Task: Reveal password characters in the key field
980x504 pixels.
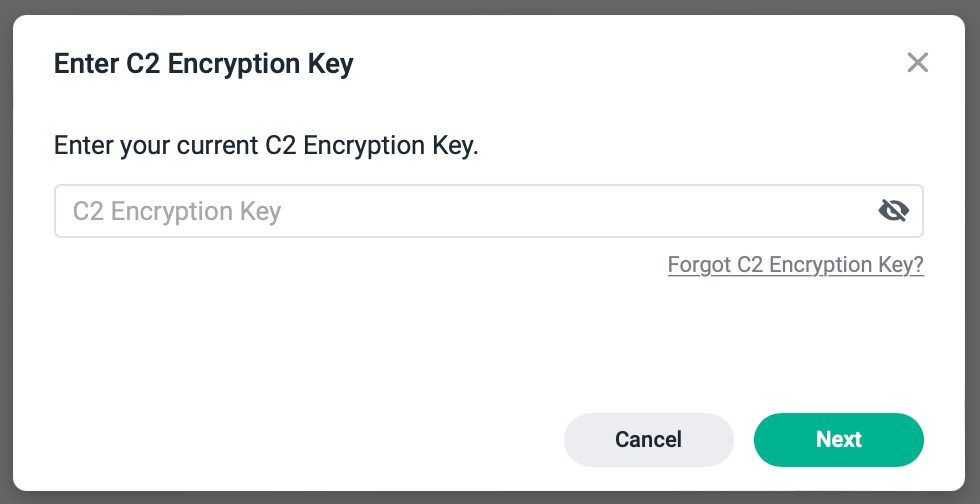Action: (894, 211)
